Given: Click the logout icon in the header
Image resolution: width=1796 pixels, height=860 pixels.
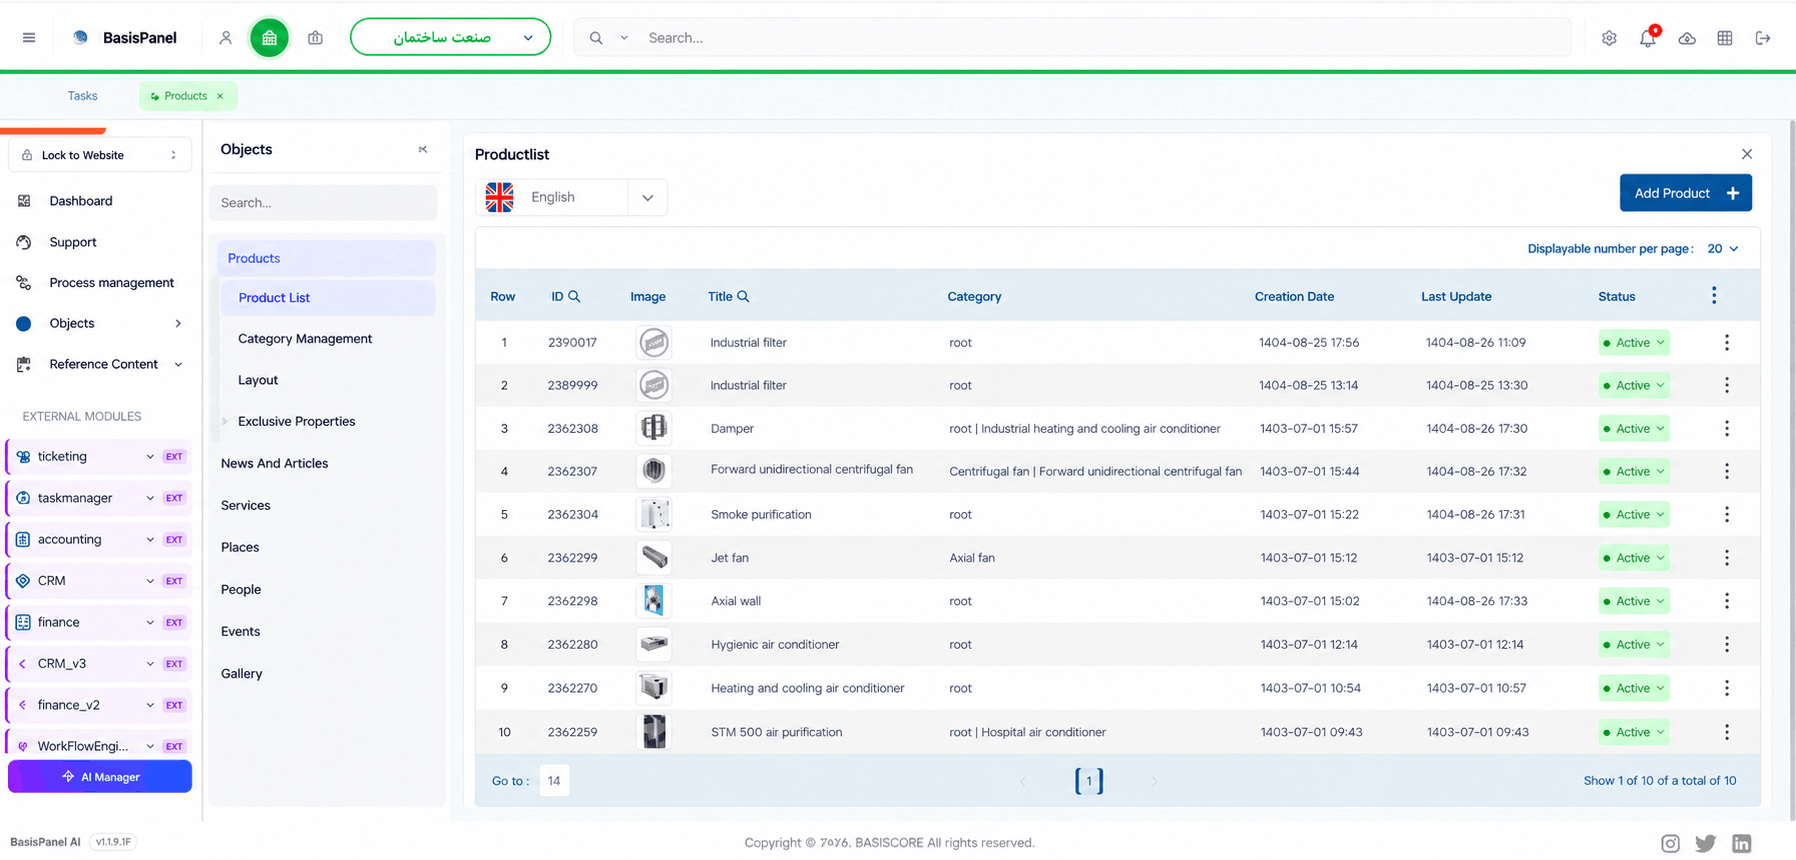Looking at the screenshot, I should pyautogui.click(x=1763, y=38).
